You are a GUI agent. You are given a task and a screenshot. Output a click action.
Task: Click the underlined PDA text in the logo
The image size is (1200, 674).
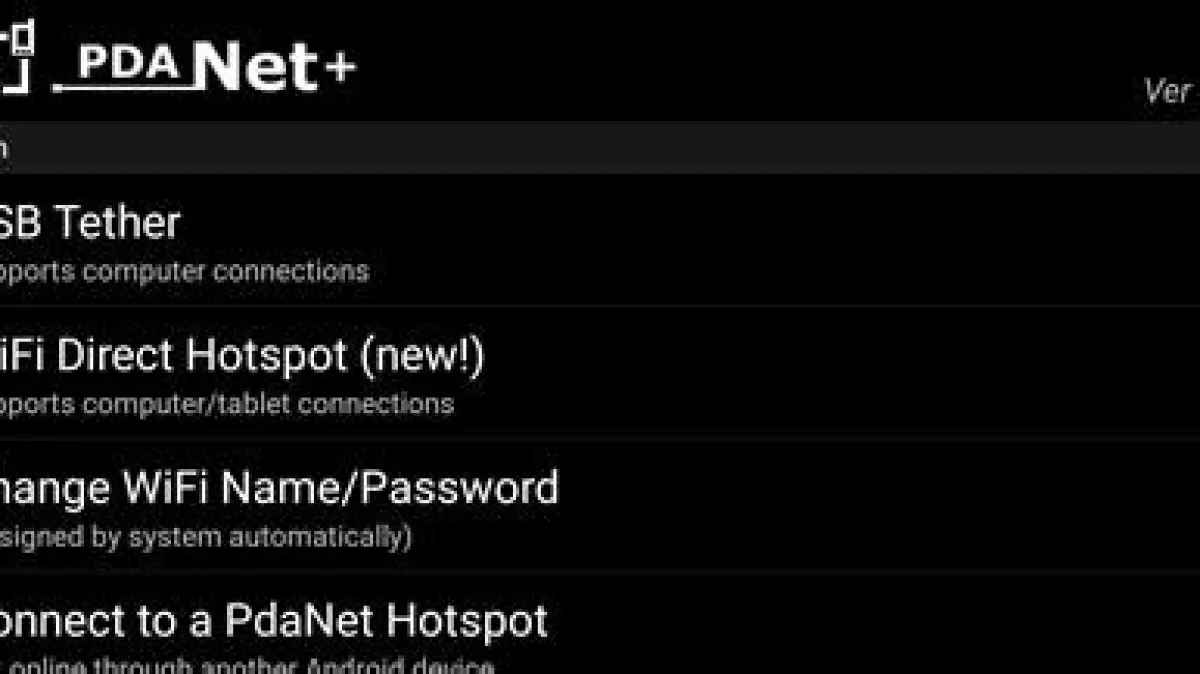point(129,64)
